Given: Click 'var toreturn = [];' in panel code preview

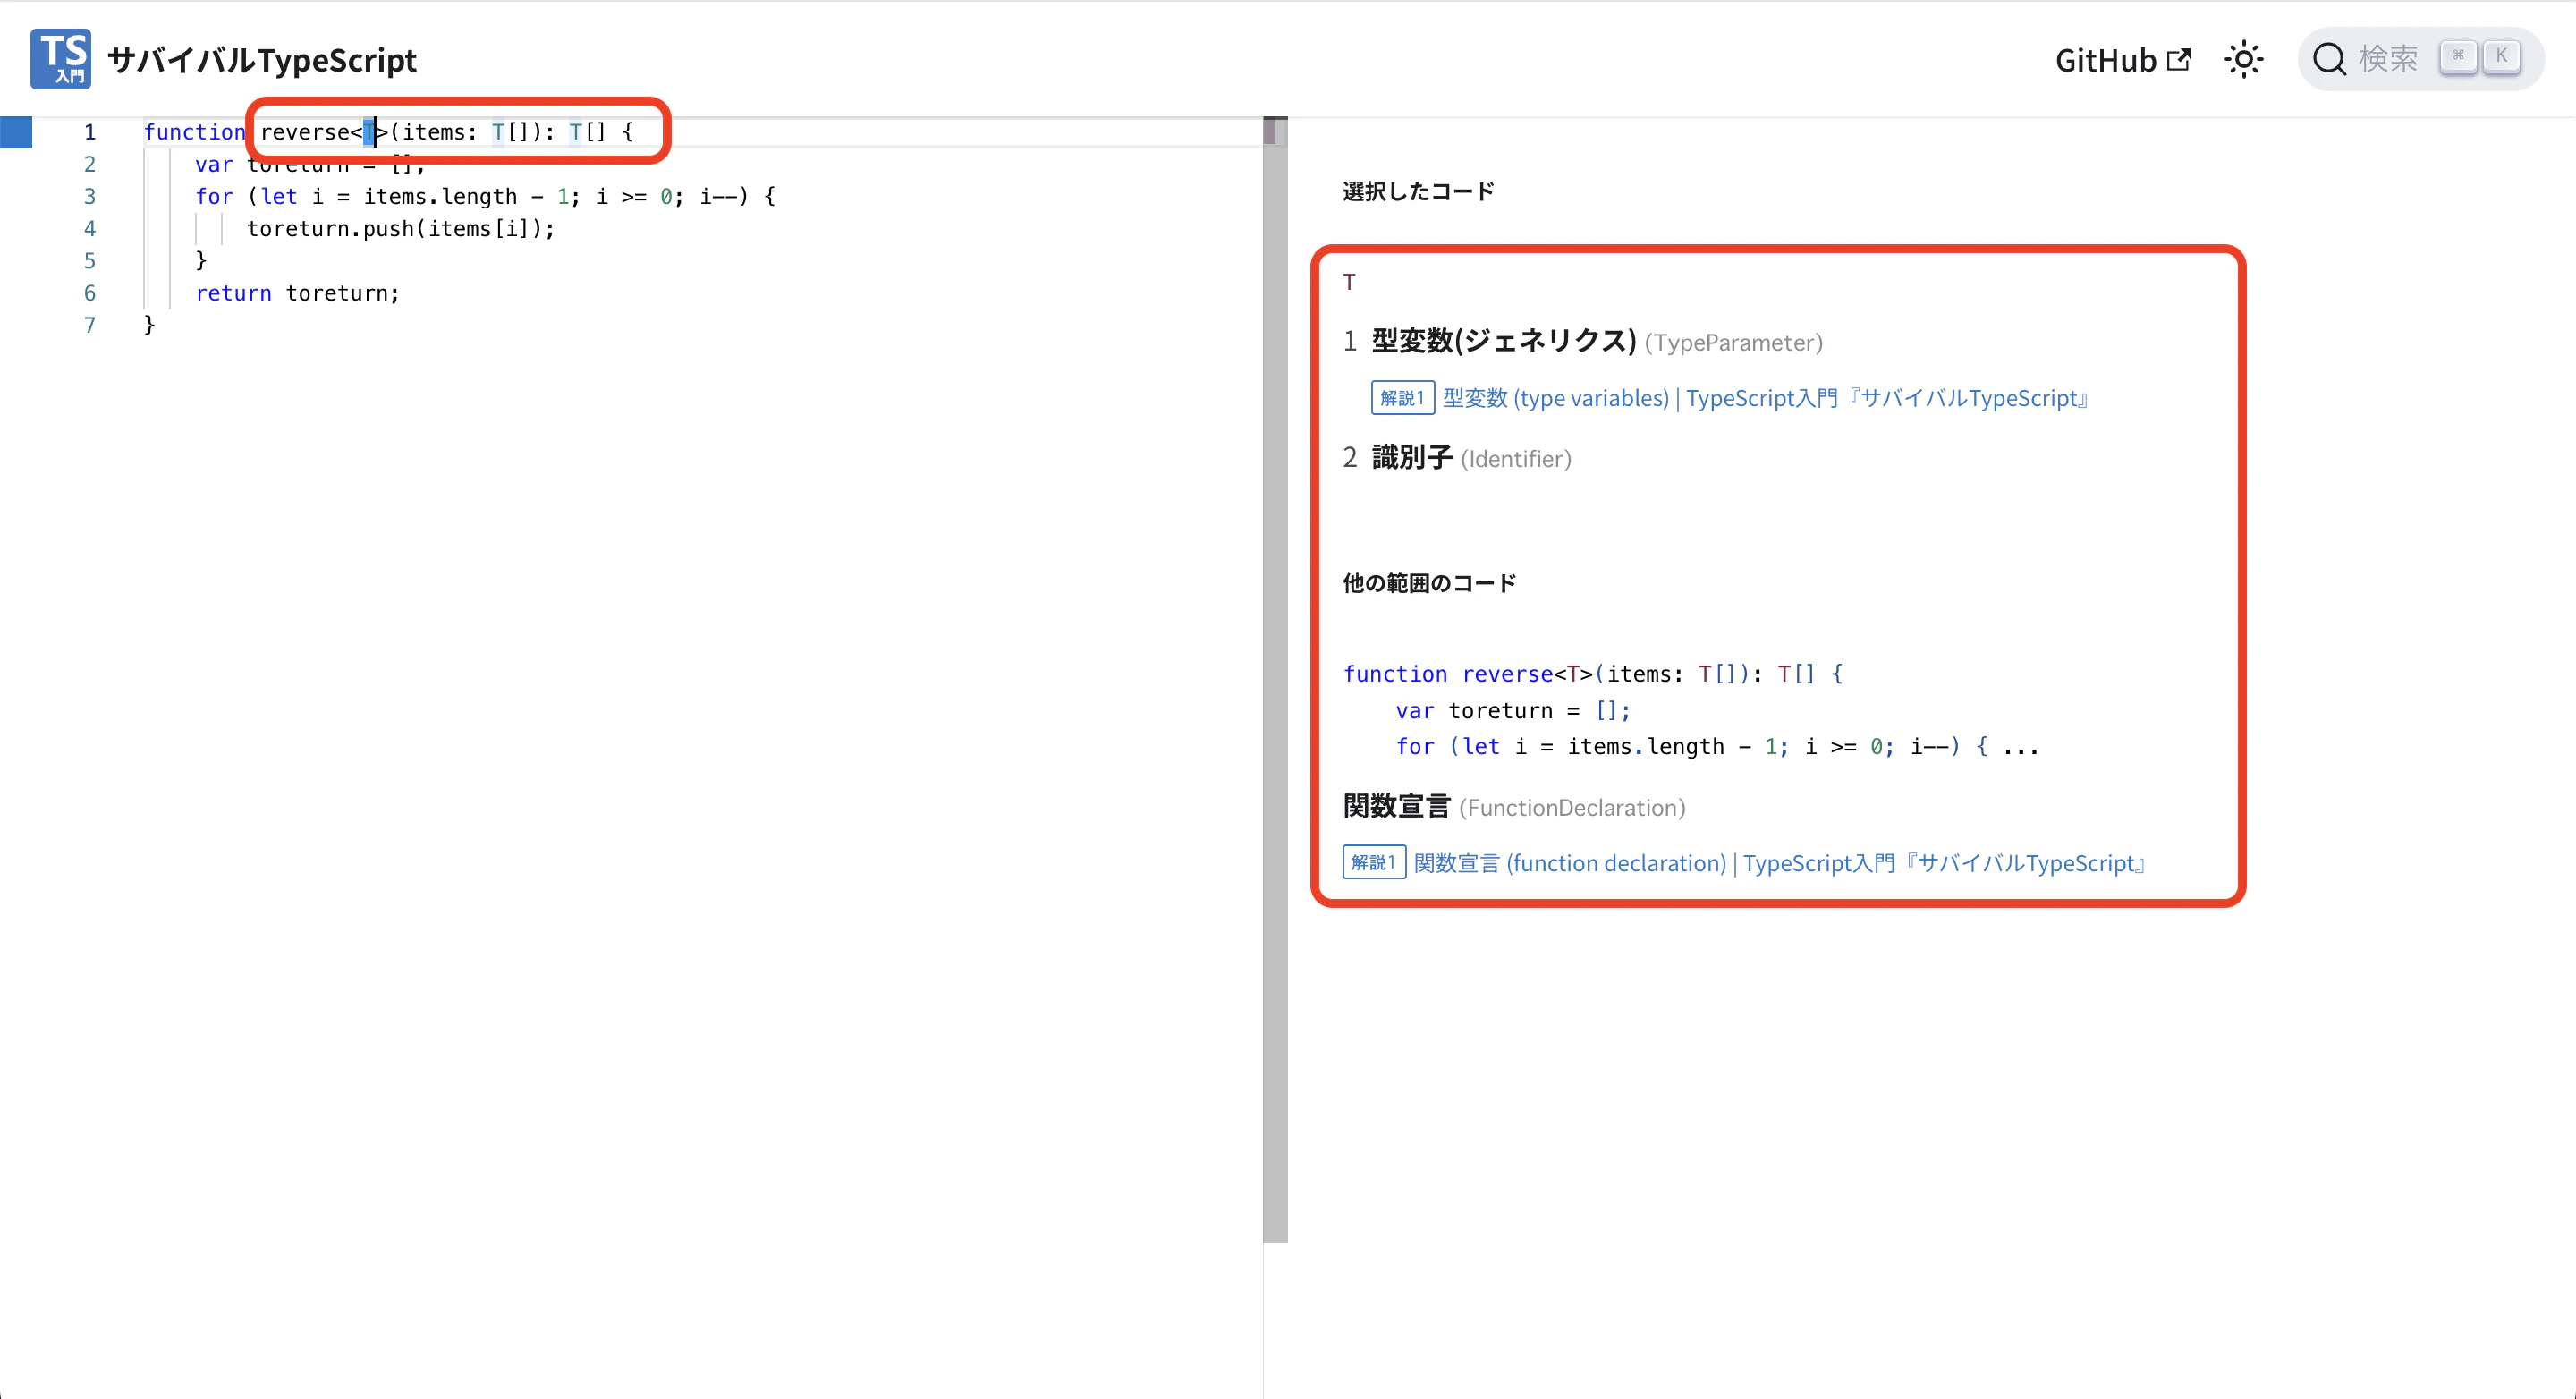Looking at the screenshot, I should [1513, 711].
